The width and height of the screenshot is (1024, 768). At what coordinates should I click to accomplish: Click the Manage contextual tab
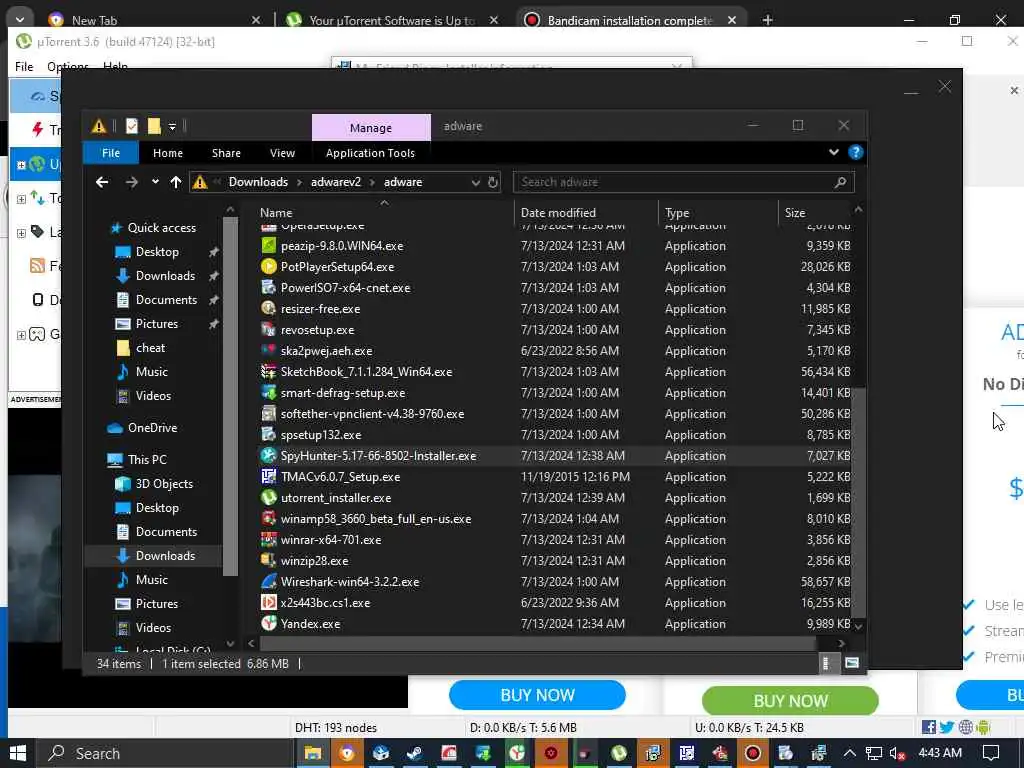pos(371,127)
